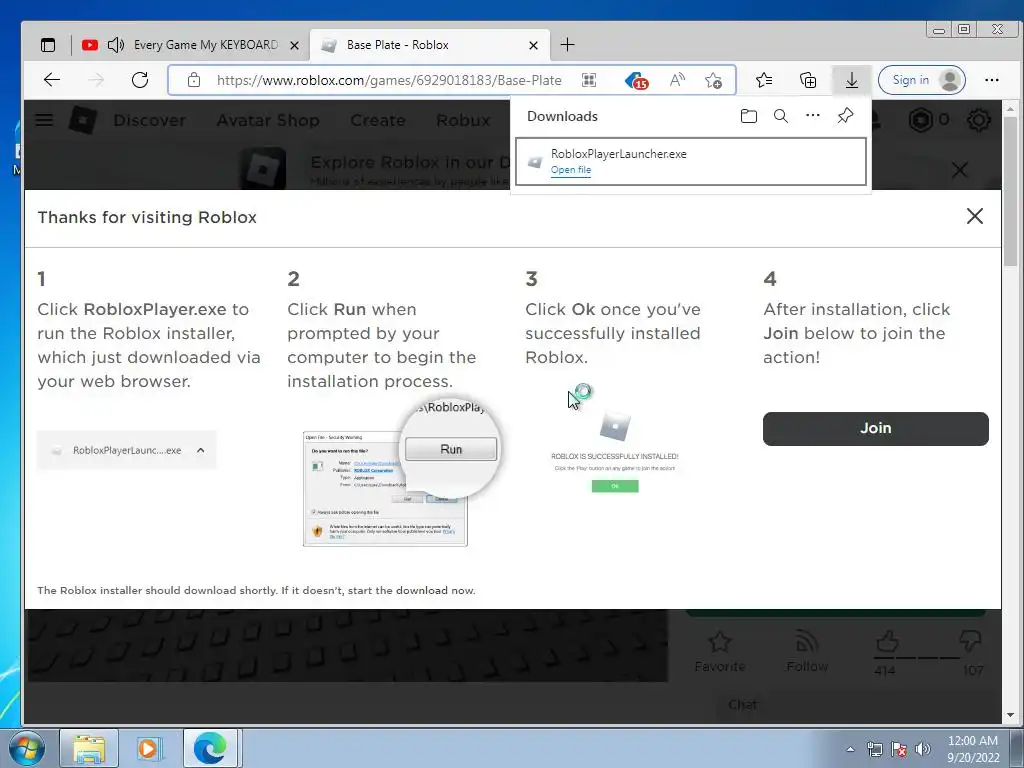Go back to previous page

click(52, 80)
